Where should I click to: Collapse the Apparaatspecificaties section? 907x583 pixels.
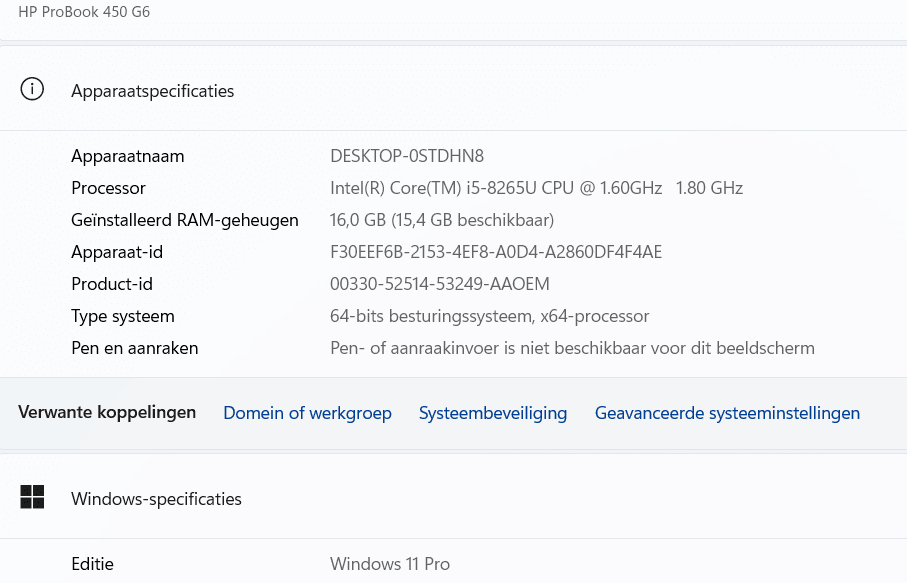(x=152, y=90)
